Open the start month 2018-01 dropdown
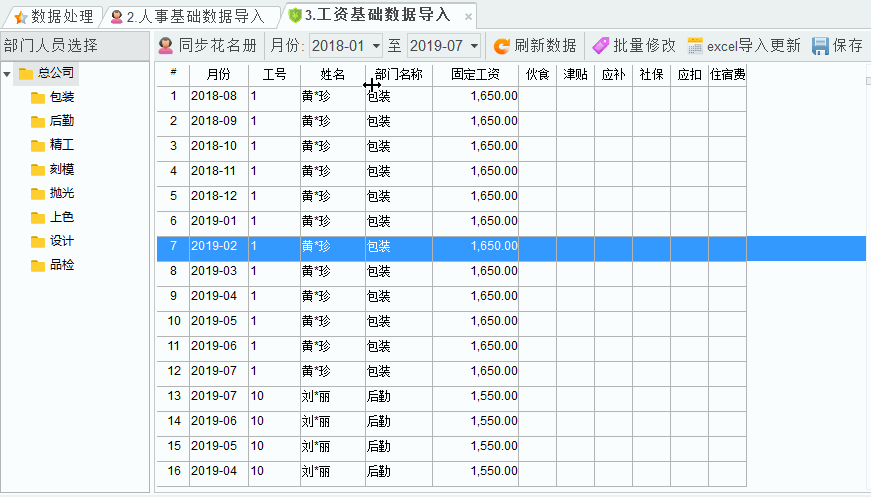 376,46
